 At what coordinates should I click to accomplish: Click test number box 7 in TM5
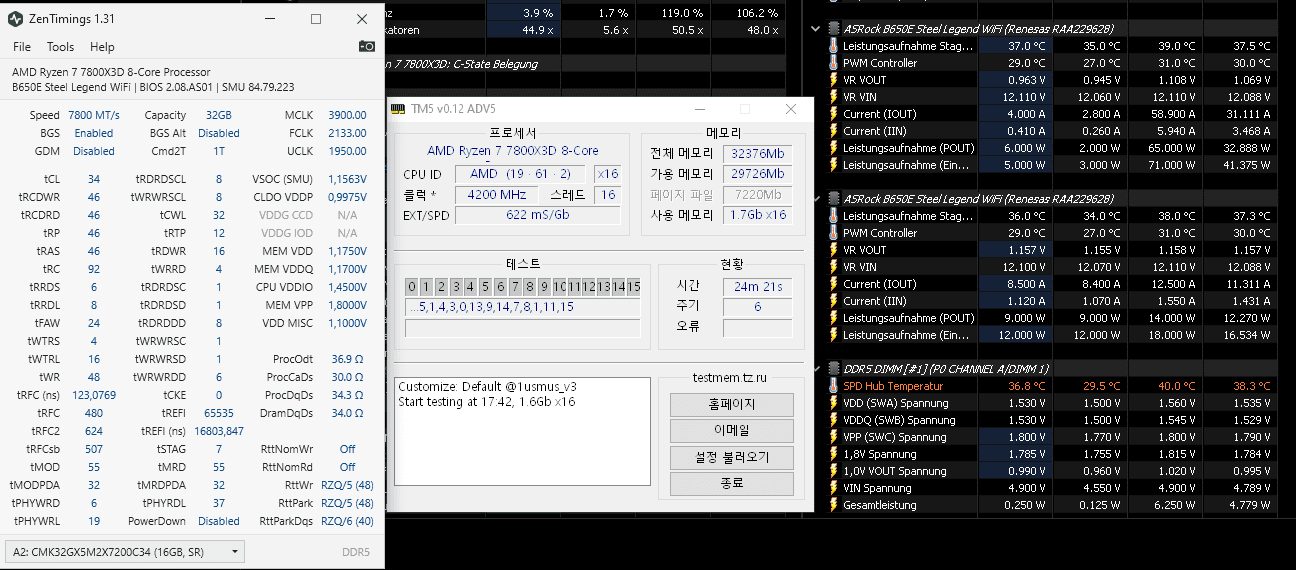click(514, 287)
